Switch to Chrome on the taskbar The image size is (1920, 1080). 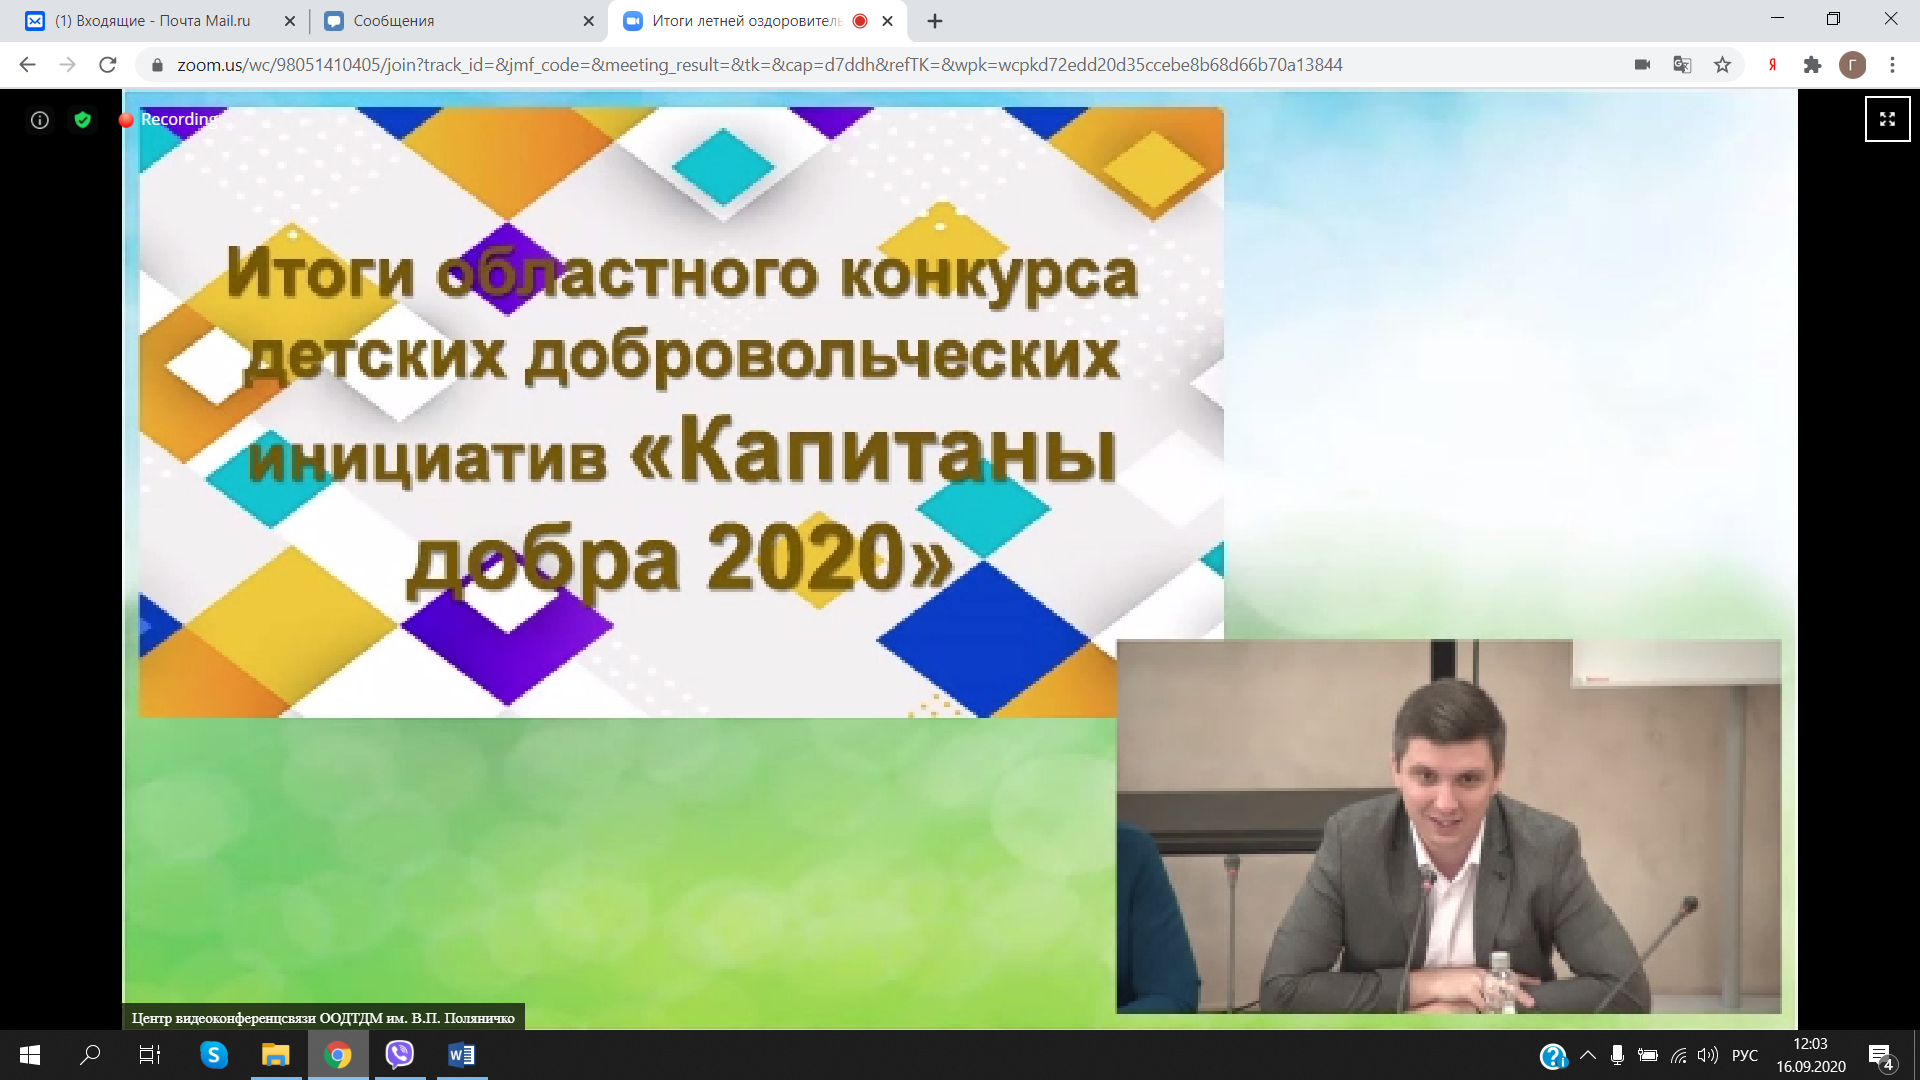[x=338, y=1055]
